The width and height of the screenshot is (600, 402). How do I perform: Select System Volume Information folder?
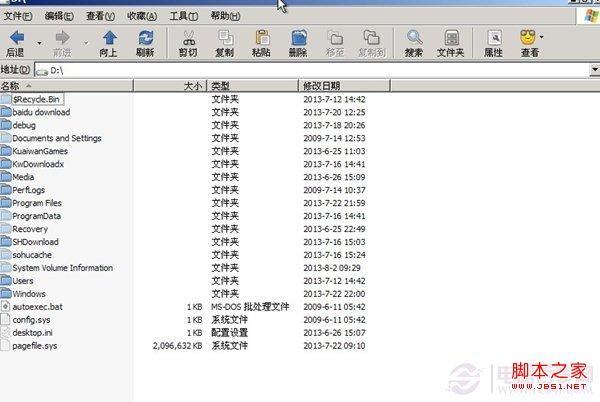coord(63,268)
